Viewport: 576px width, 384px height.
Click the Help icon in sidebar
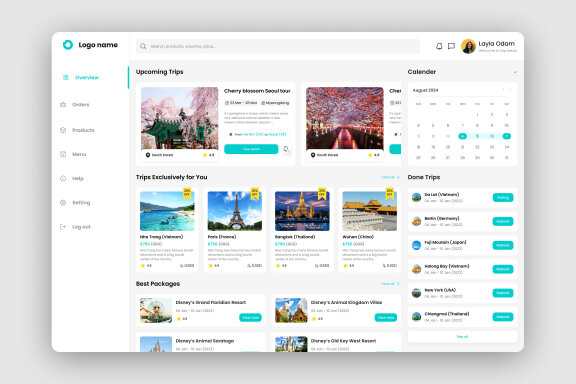[x=63, y=179]
